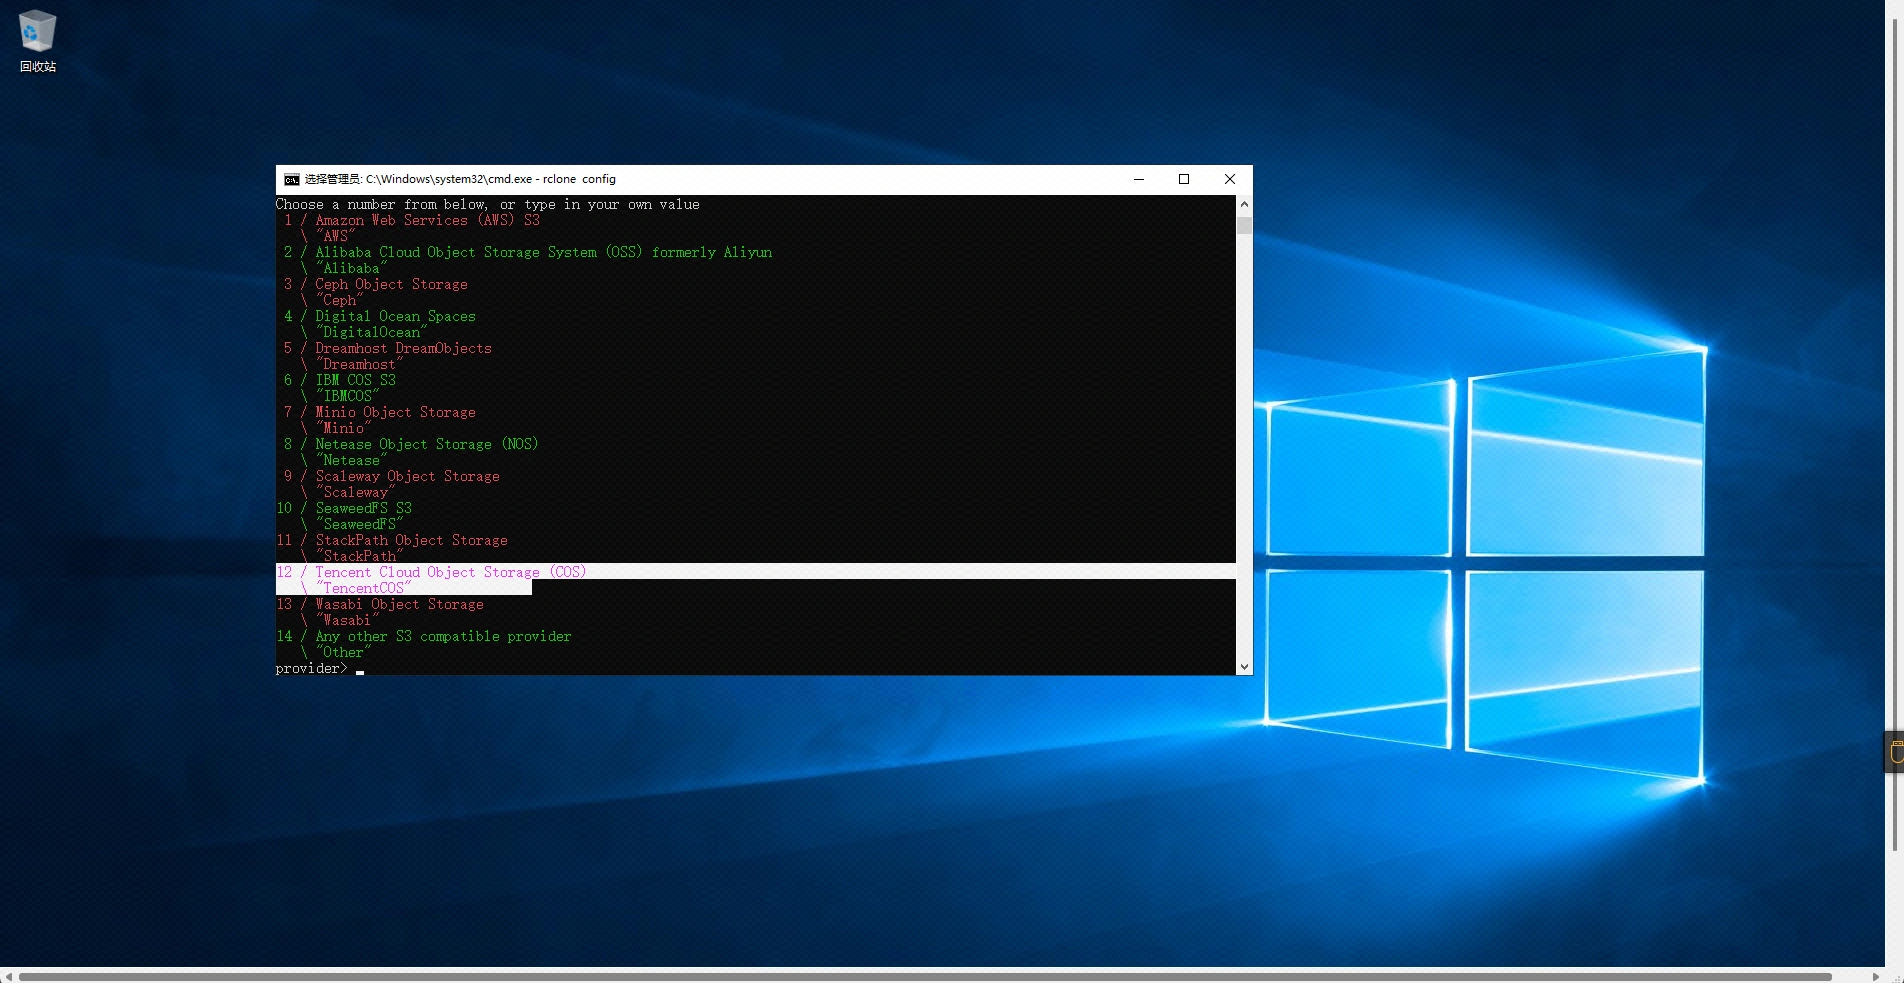The image size is (1904, 983).
Task: Click the 'Amazon Web Services (AWS) S3' line
Action: [412, 220]
